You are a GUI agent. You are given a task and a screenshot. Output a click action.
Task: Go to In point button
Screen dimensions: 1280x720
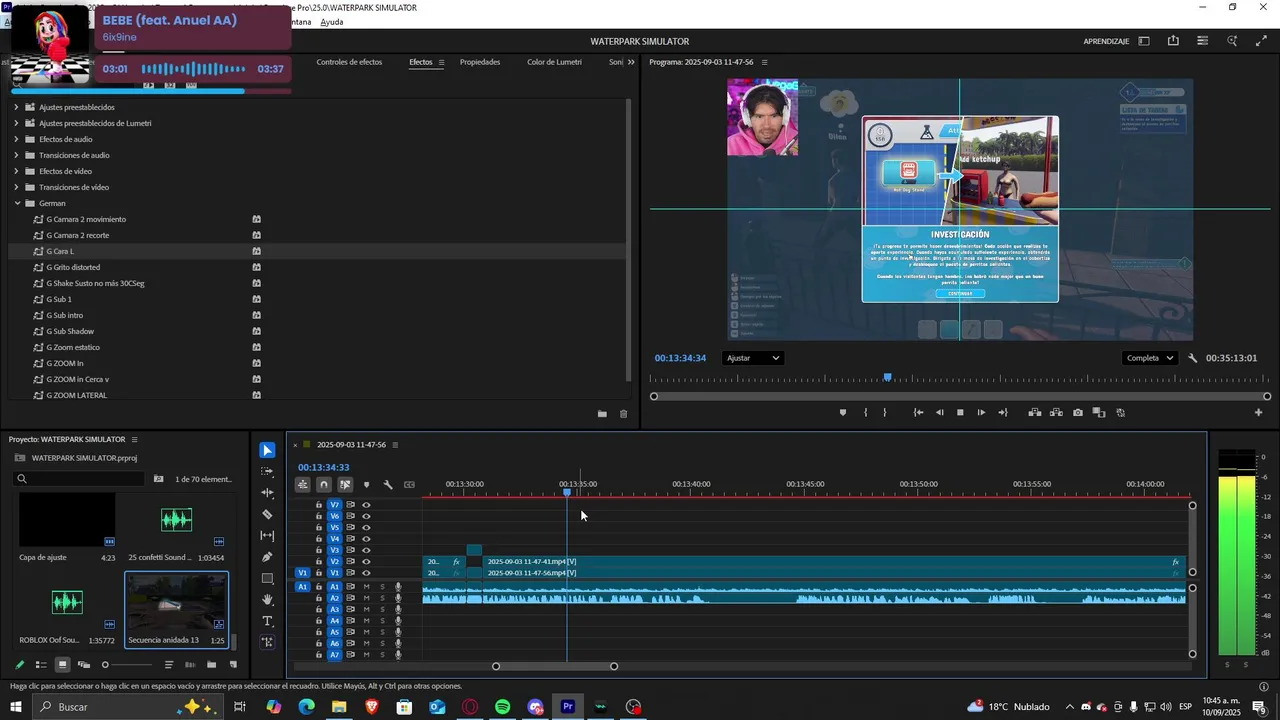[918, 412]
